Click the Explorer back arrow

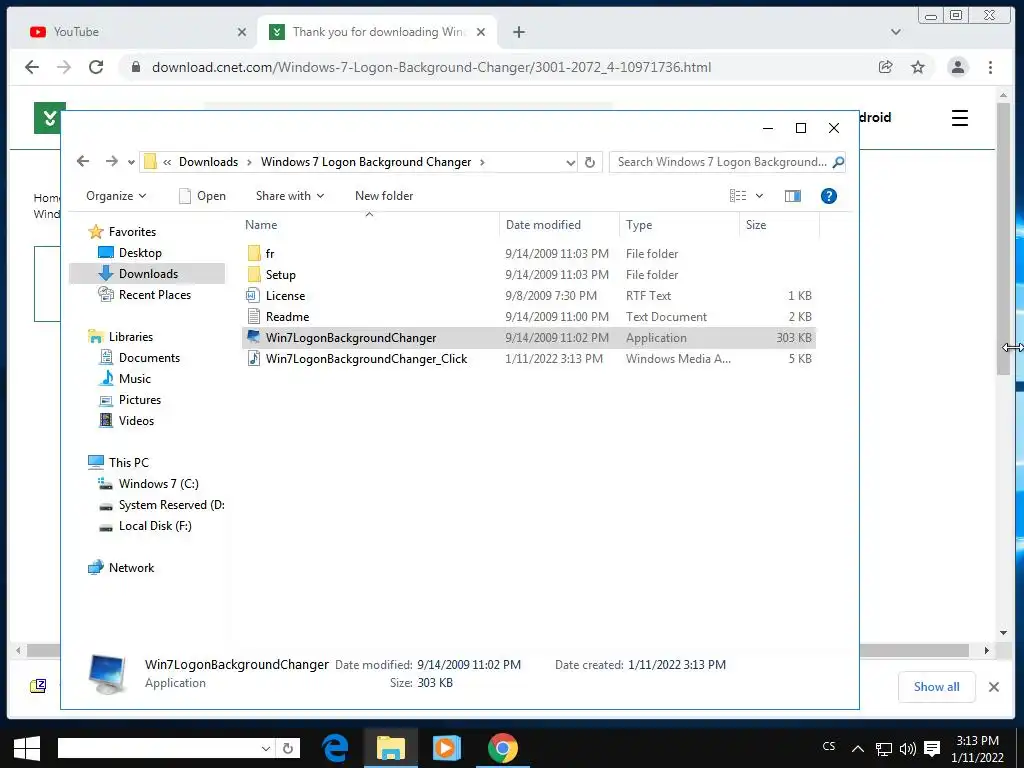[x=83, y=161]
